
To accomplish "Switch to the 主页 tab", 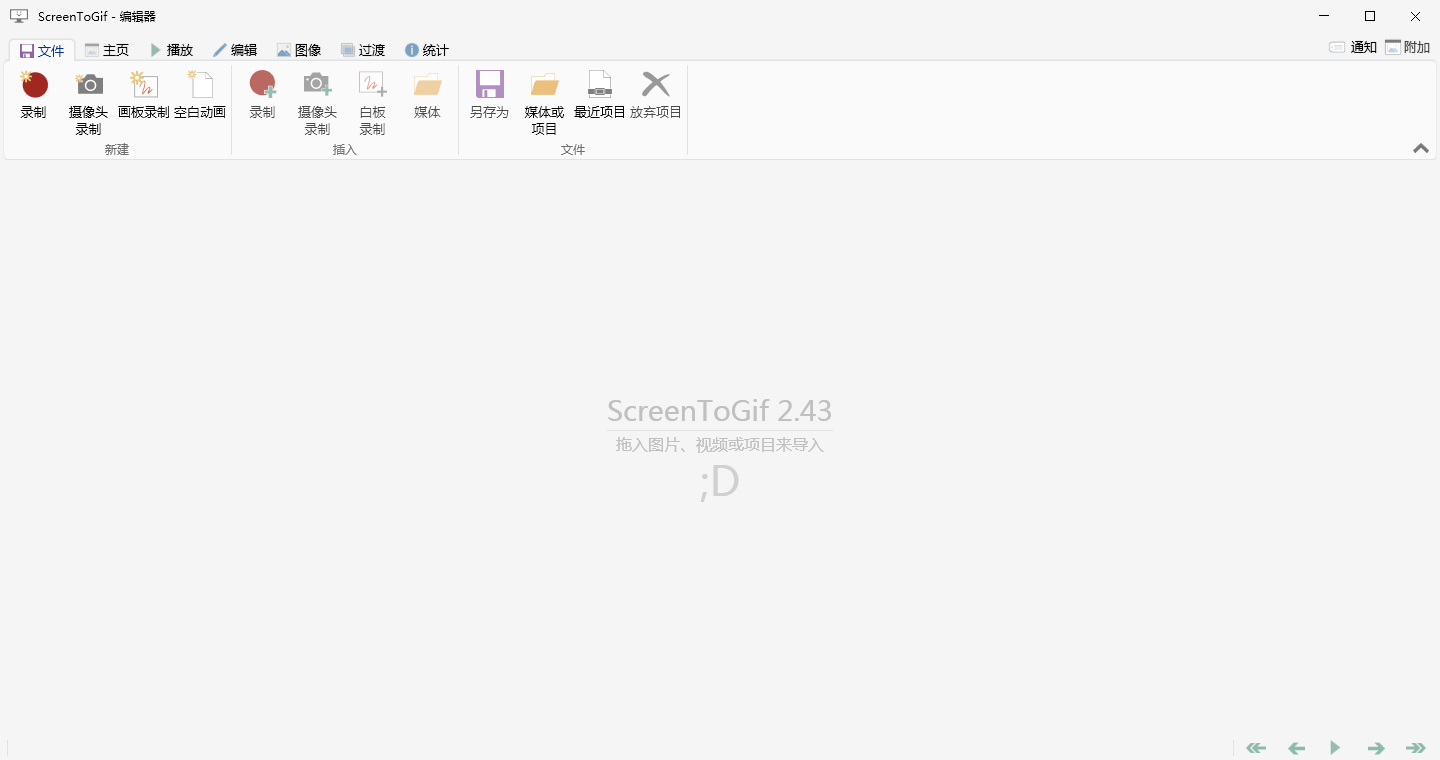I will point(107,50).
